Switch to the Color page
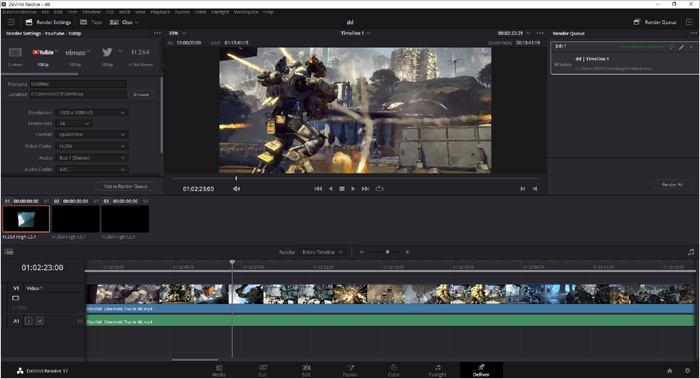The height and width of the screenshot is (379, 700). [394, 371]
